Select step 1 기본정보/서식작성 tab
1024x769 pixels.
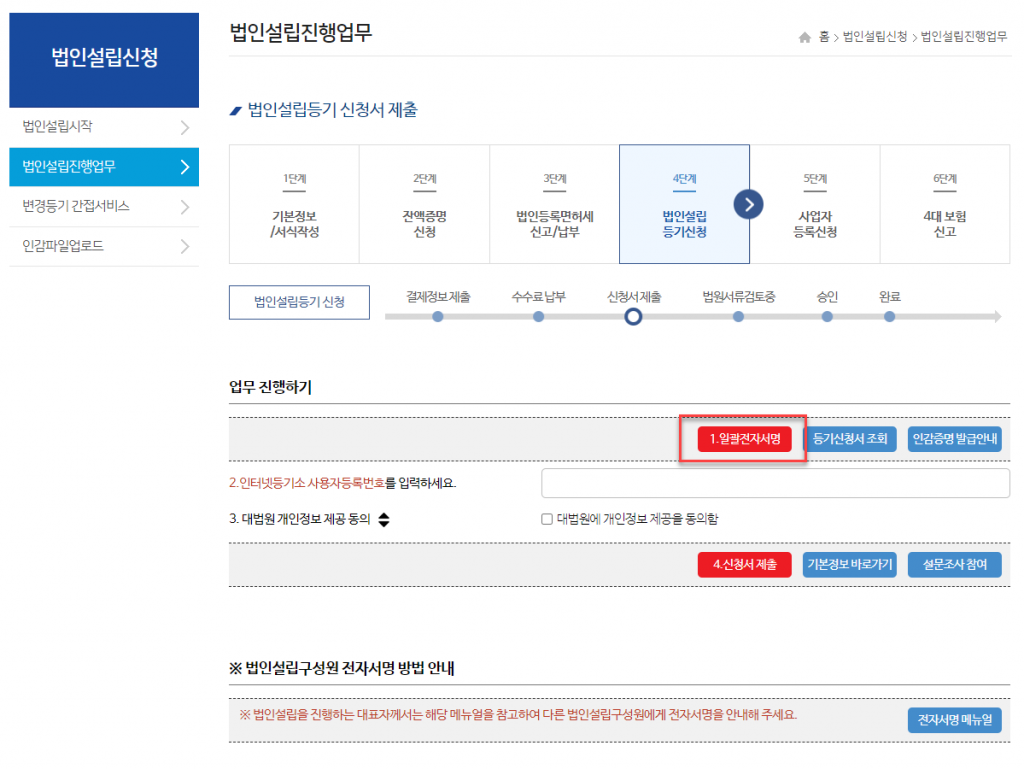coord(294,204)
